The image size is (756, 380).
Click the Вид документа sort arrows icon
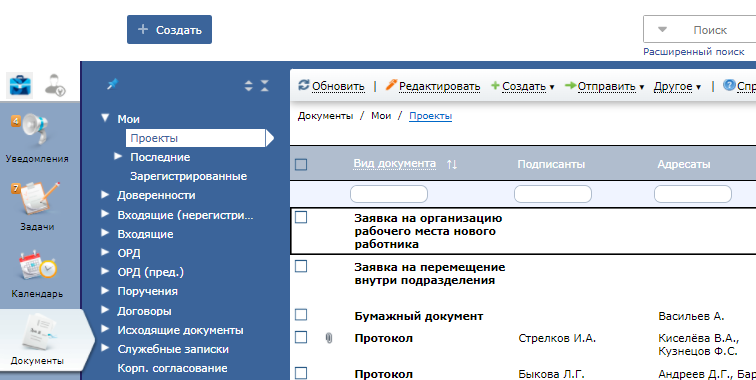pos(452,164)
